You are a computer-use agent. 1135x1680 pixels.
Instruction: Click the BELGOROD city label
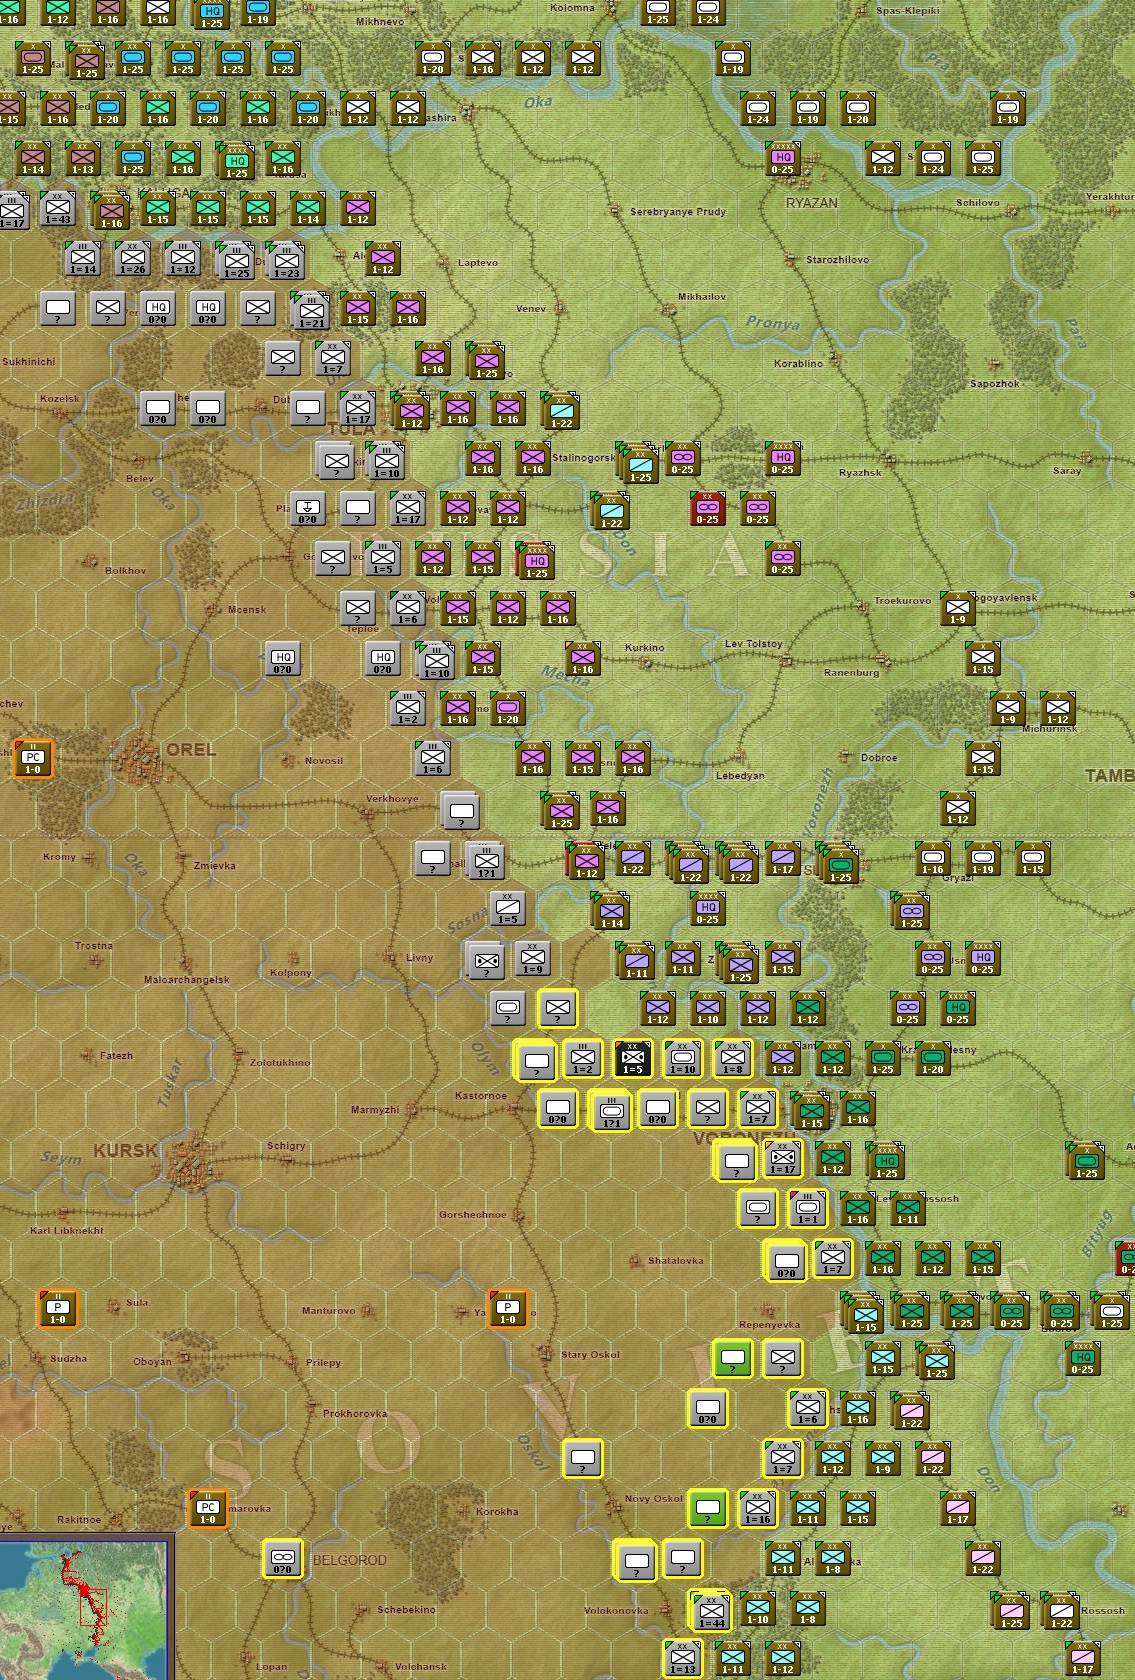[x=349, y=1560]
